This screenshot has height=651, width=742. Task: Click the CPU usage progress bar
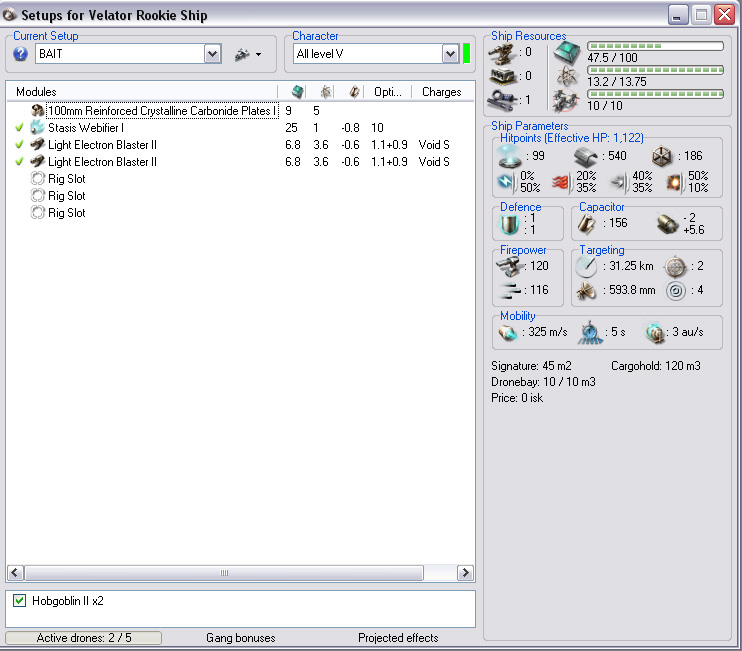(655, 46)
